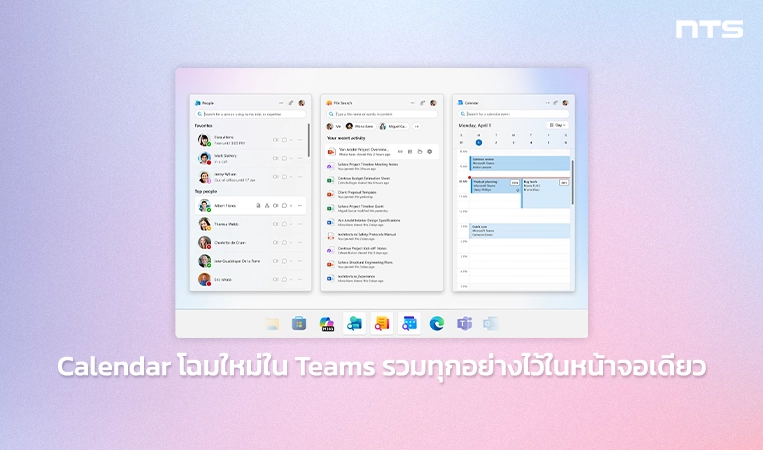Open the Client Proposal Template file
This screenshot has height=450, width=763.
(382, 194)
